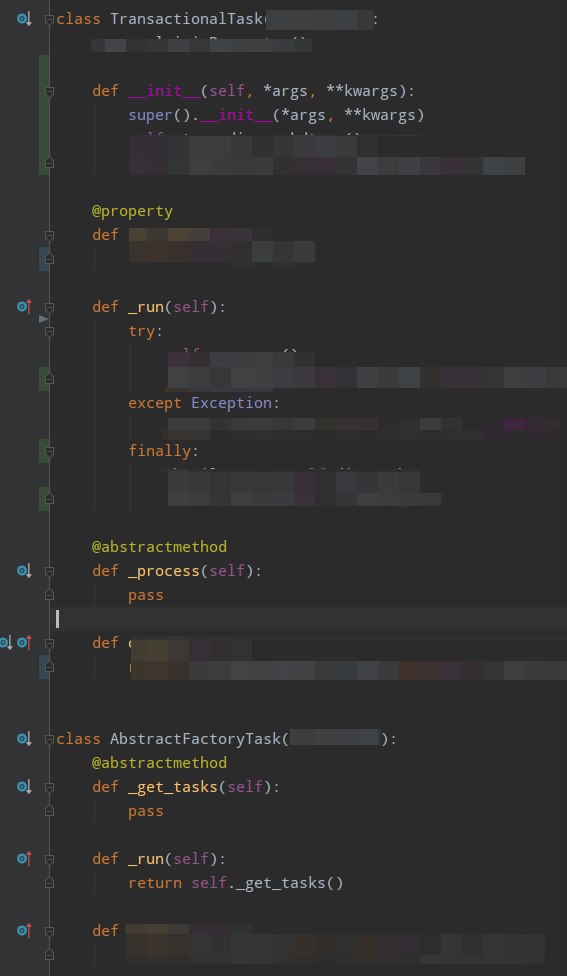
Task: Click overriding-method gutter icon on TransactionalTask _run line
Action: [24, 307]
